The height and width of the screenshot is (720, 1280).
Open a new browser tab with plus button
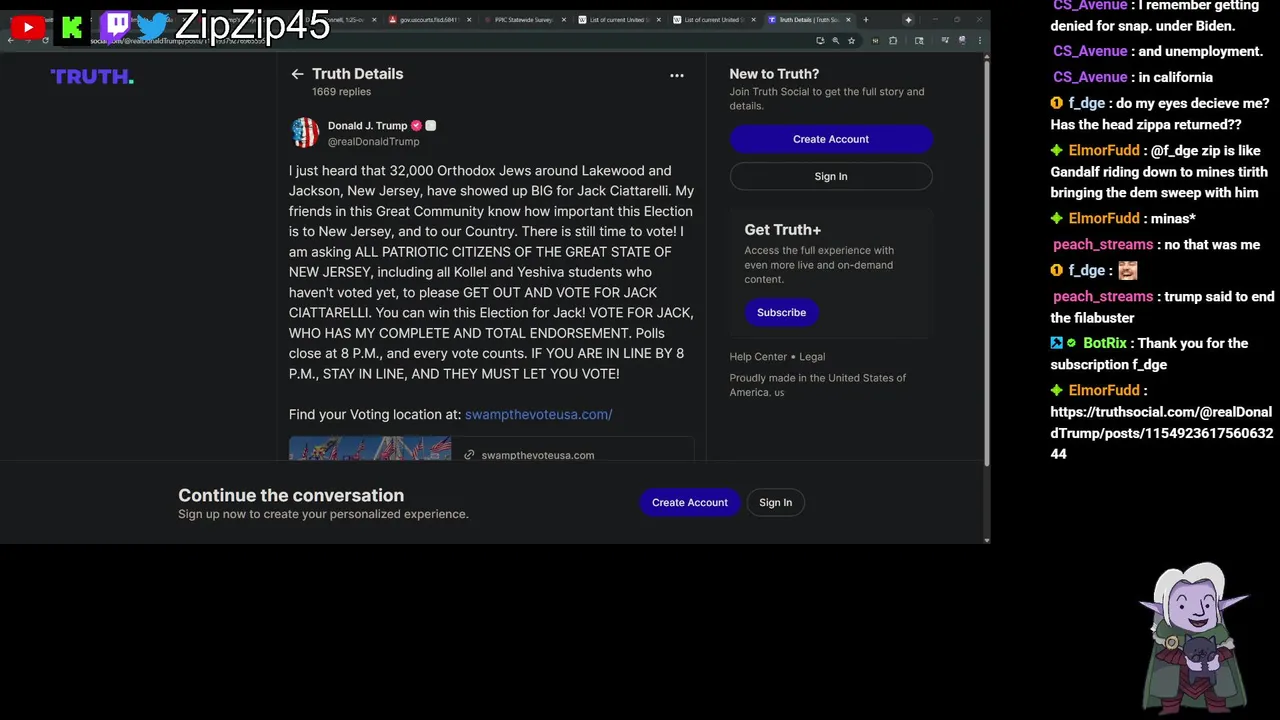click(866, 19)
